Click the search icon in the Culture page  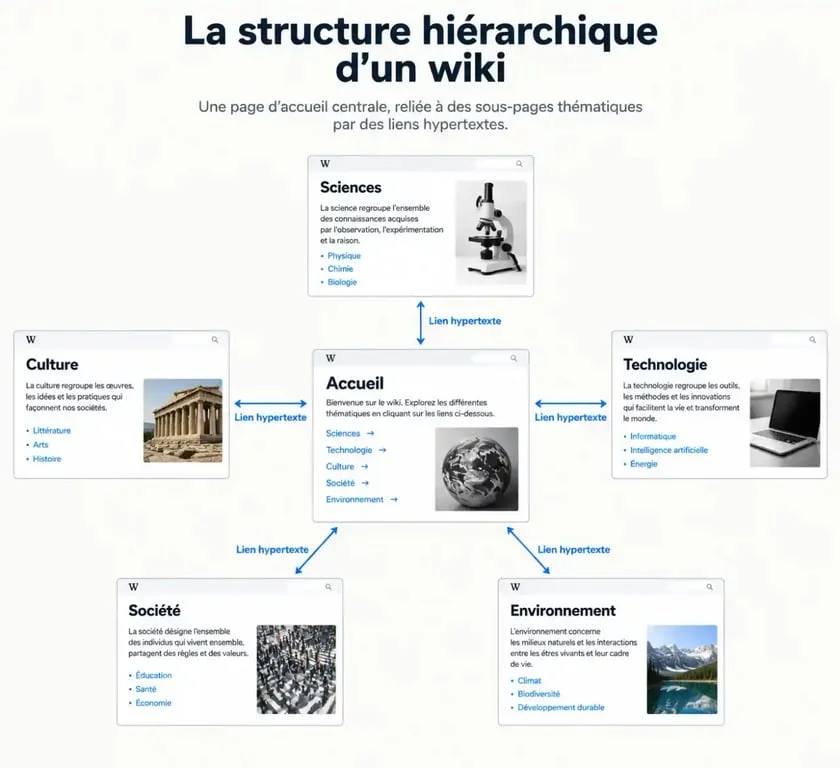215,340
